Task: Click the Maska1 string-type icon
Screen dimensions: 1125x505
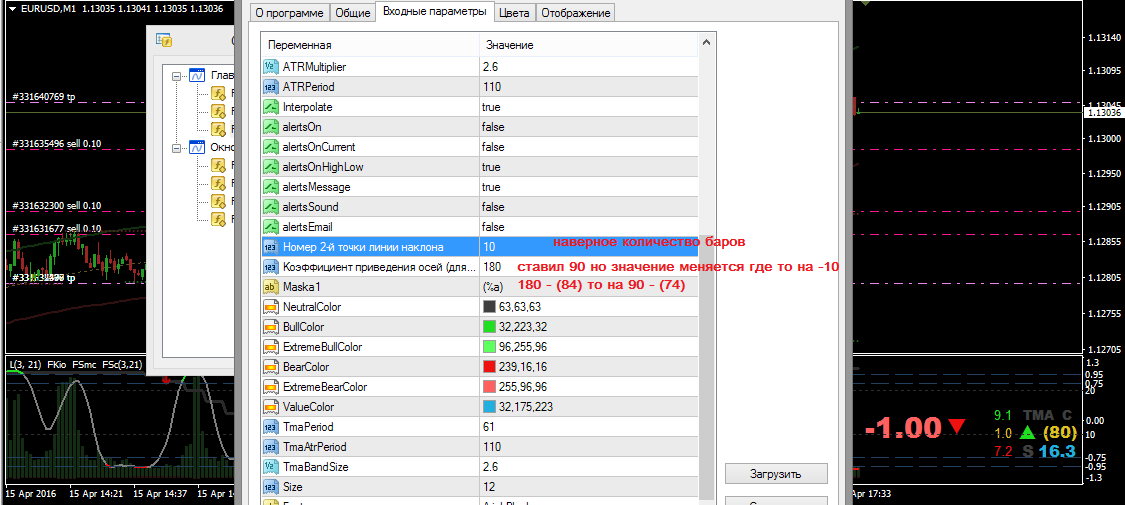Action: pos(270,287)
